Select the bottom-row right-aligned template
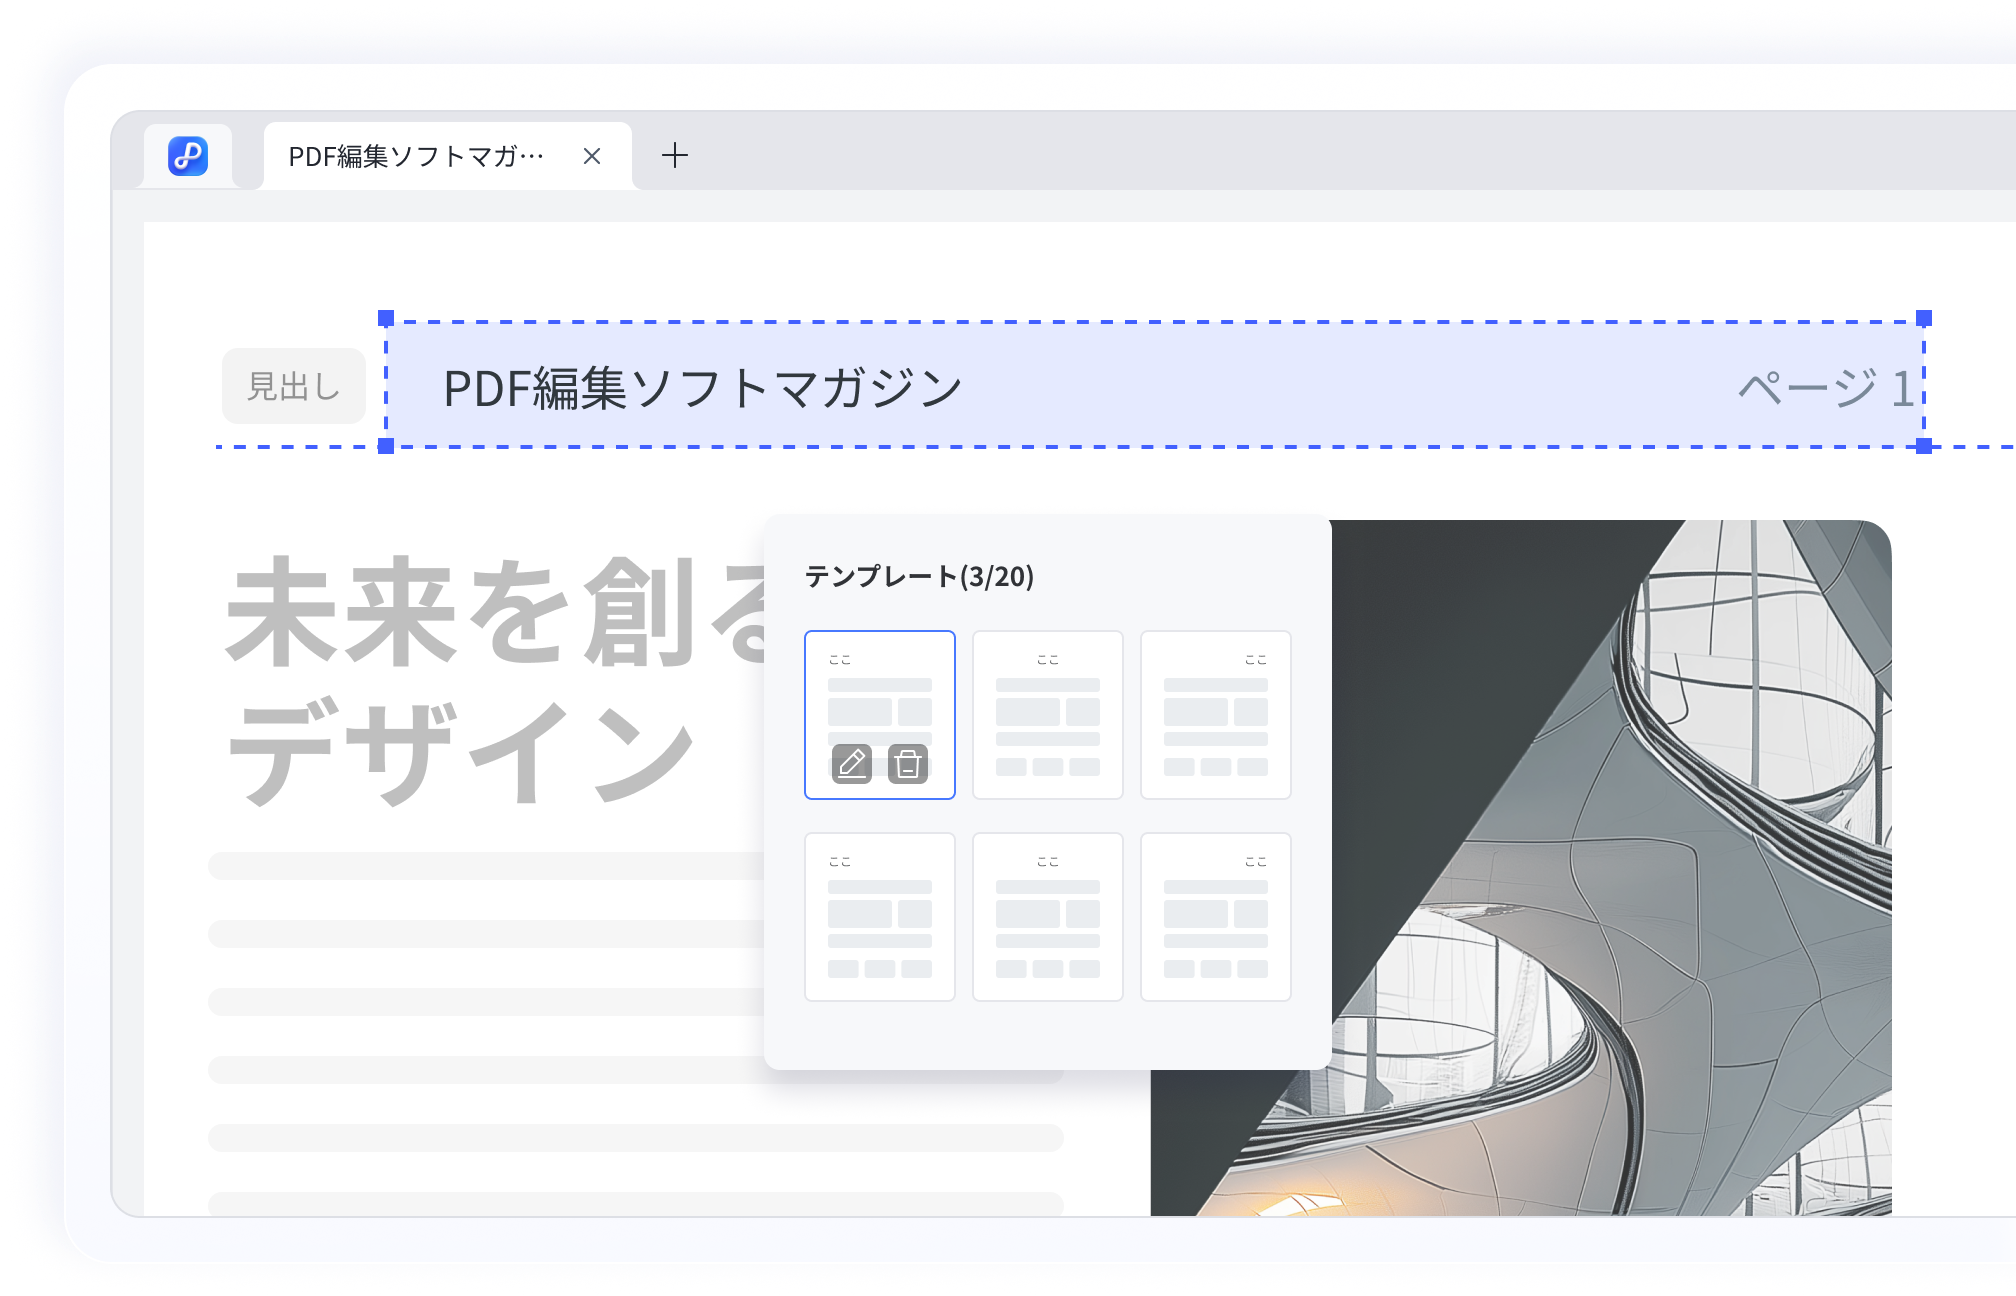Viewport: 2016px width, 1296px height. point(1216,917)
